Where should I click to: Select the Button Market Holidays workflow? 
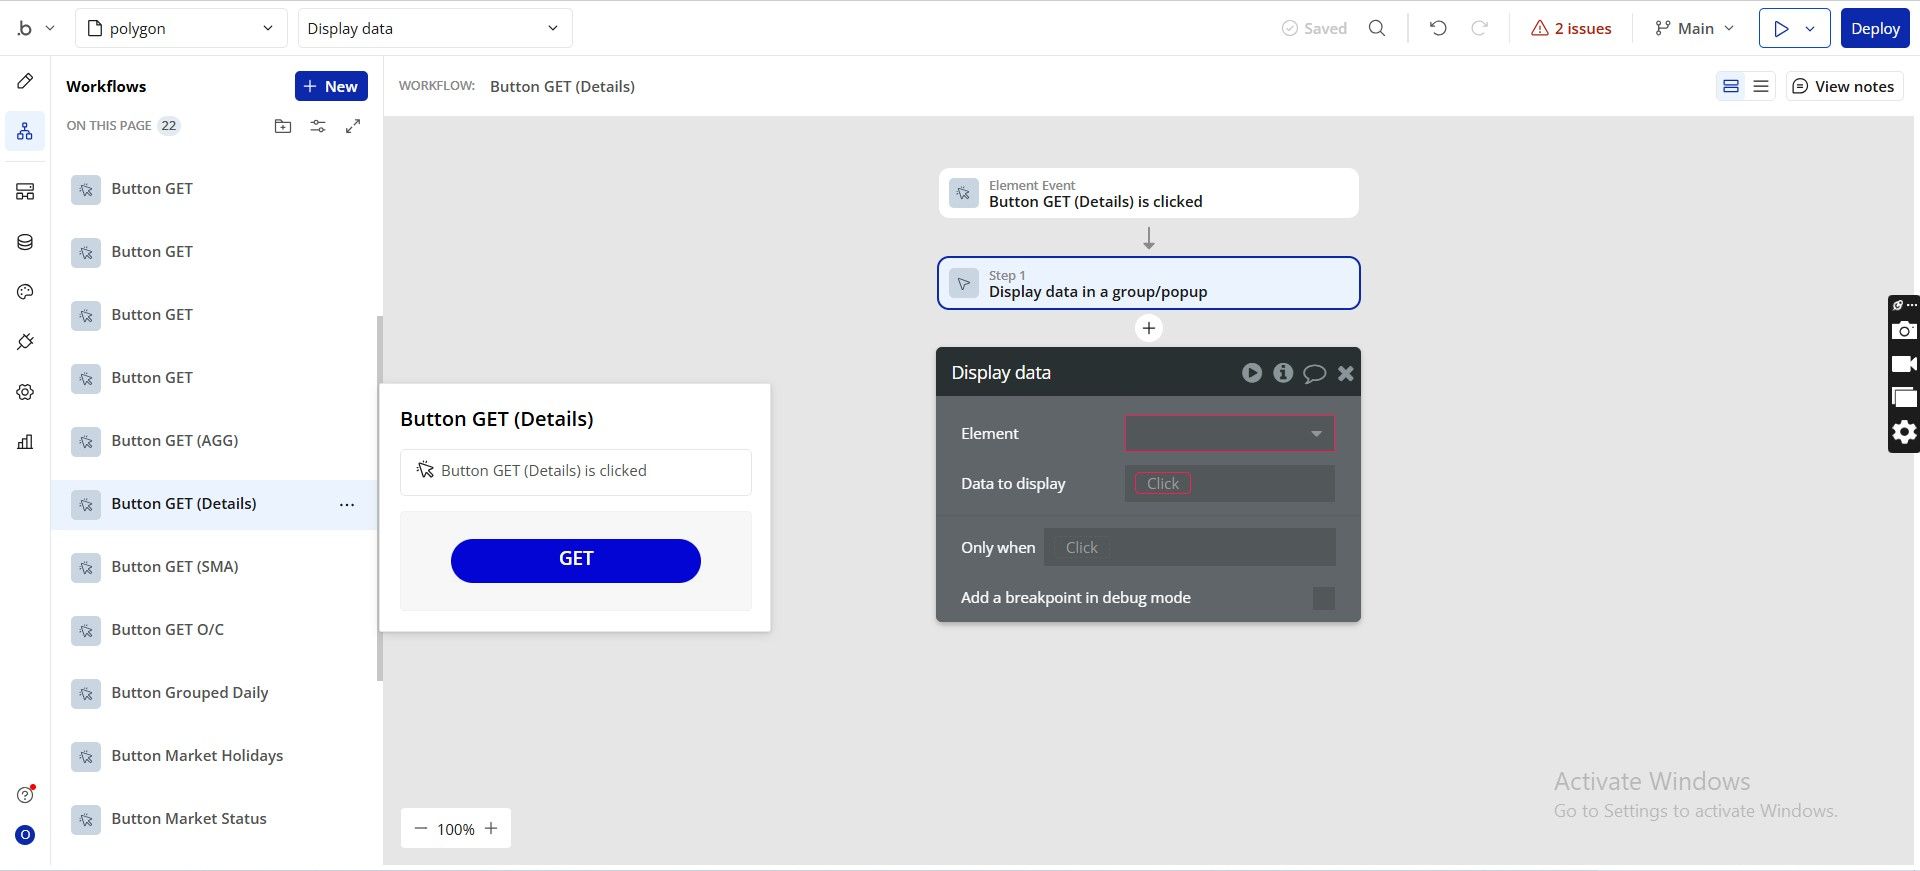(x=214, y=756)
